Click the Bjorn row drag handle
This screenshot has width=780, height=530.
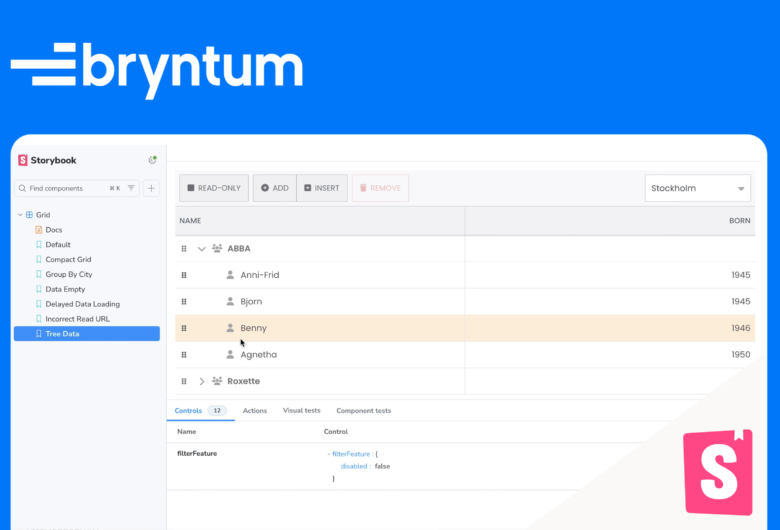click(184, 302)
